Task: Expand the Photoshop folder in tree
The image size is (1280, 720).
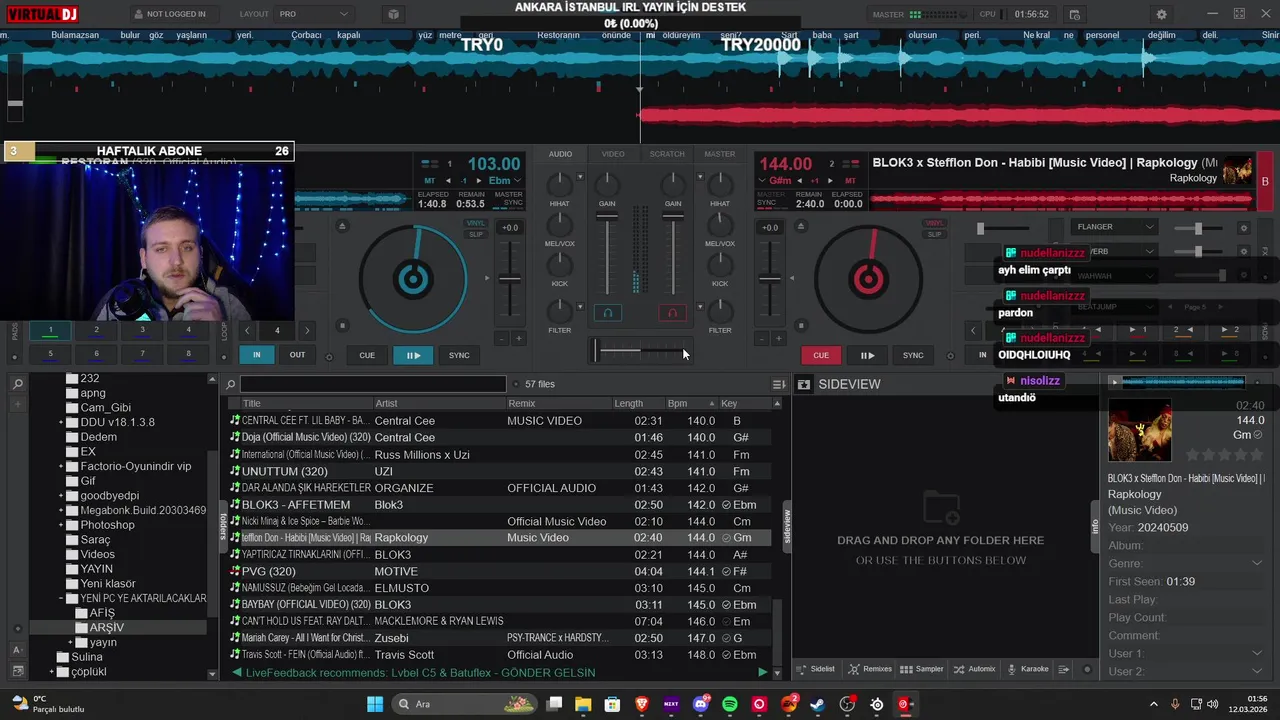Action: [x=61, y=525]
